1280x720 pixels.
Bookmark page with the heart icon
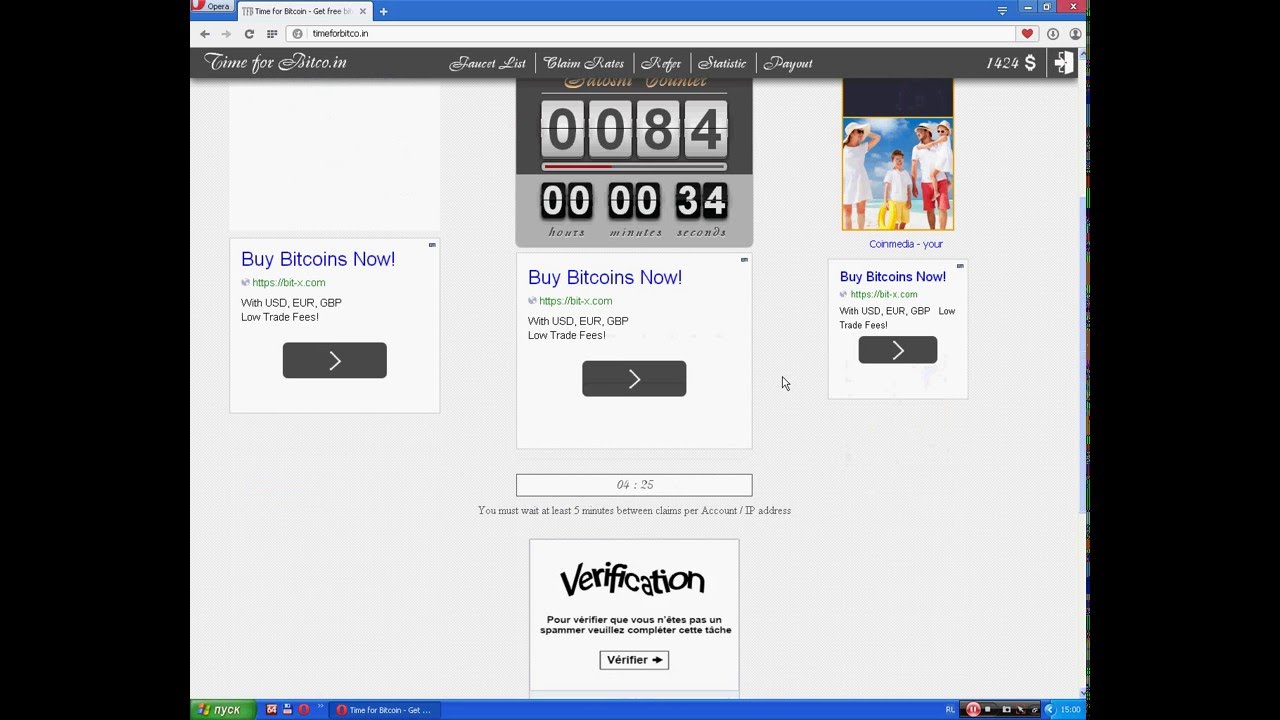click(x=1027, y=33)
